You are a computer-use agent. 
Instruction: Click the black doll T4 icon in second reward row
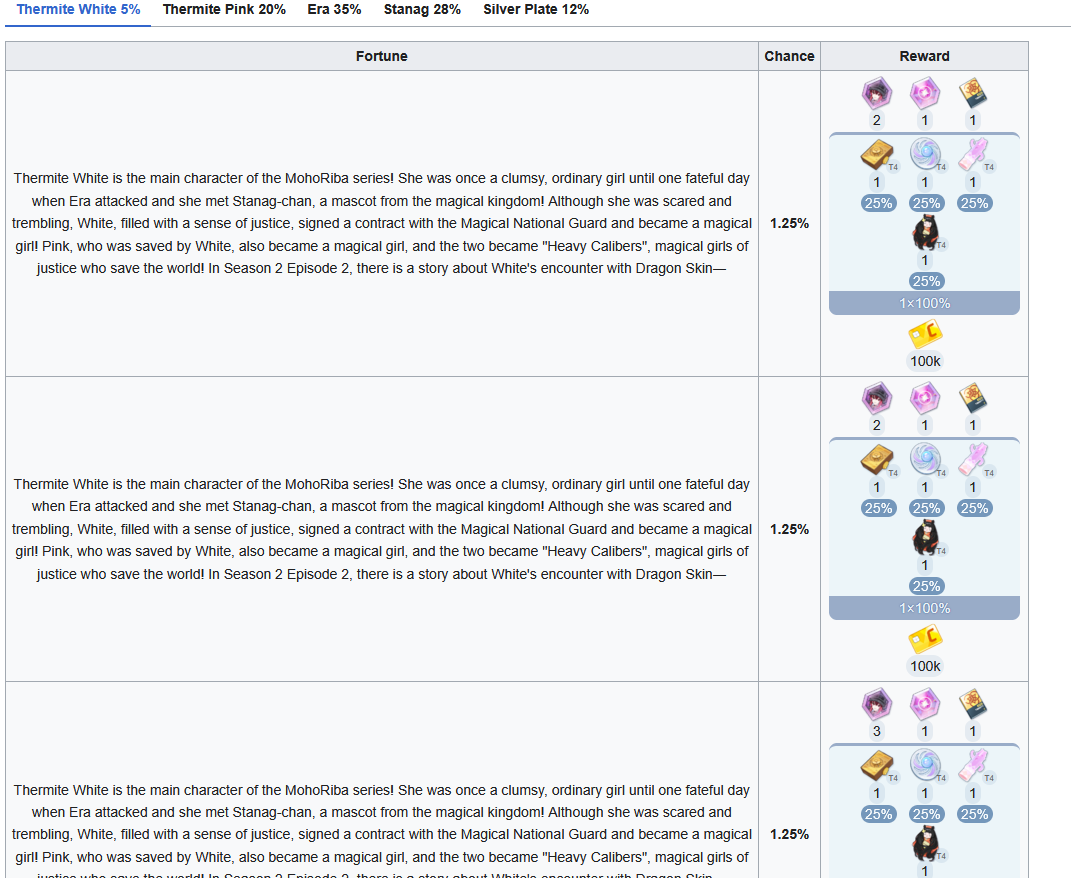(x=926, y=538)
